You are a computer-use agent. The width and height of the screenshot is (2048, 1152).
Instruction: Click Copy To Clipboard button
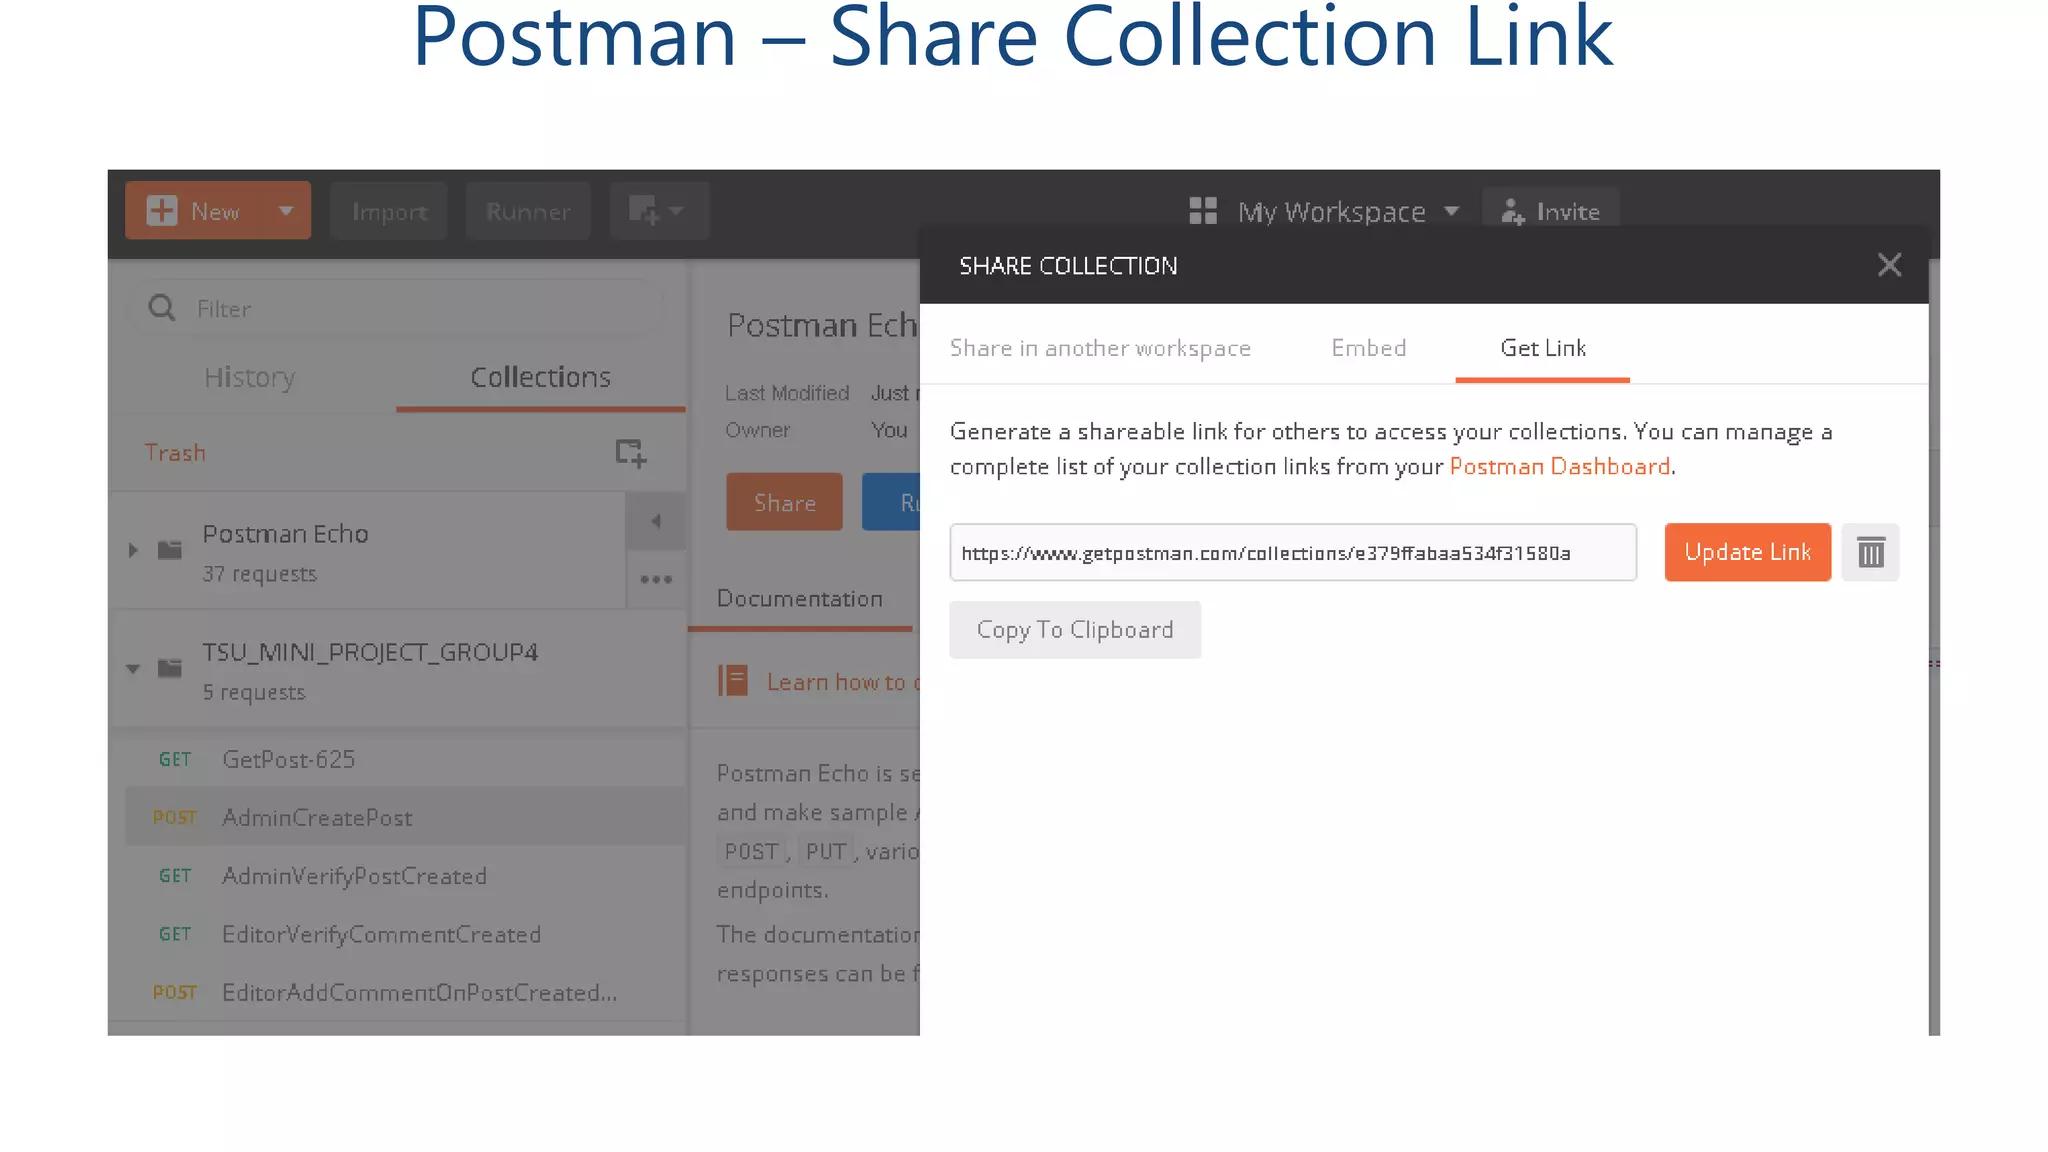point(1075,630)
